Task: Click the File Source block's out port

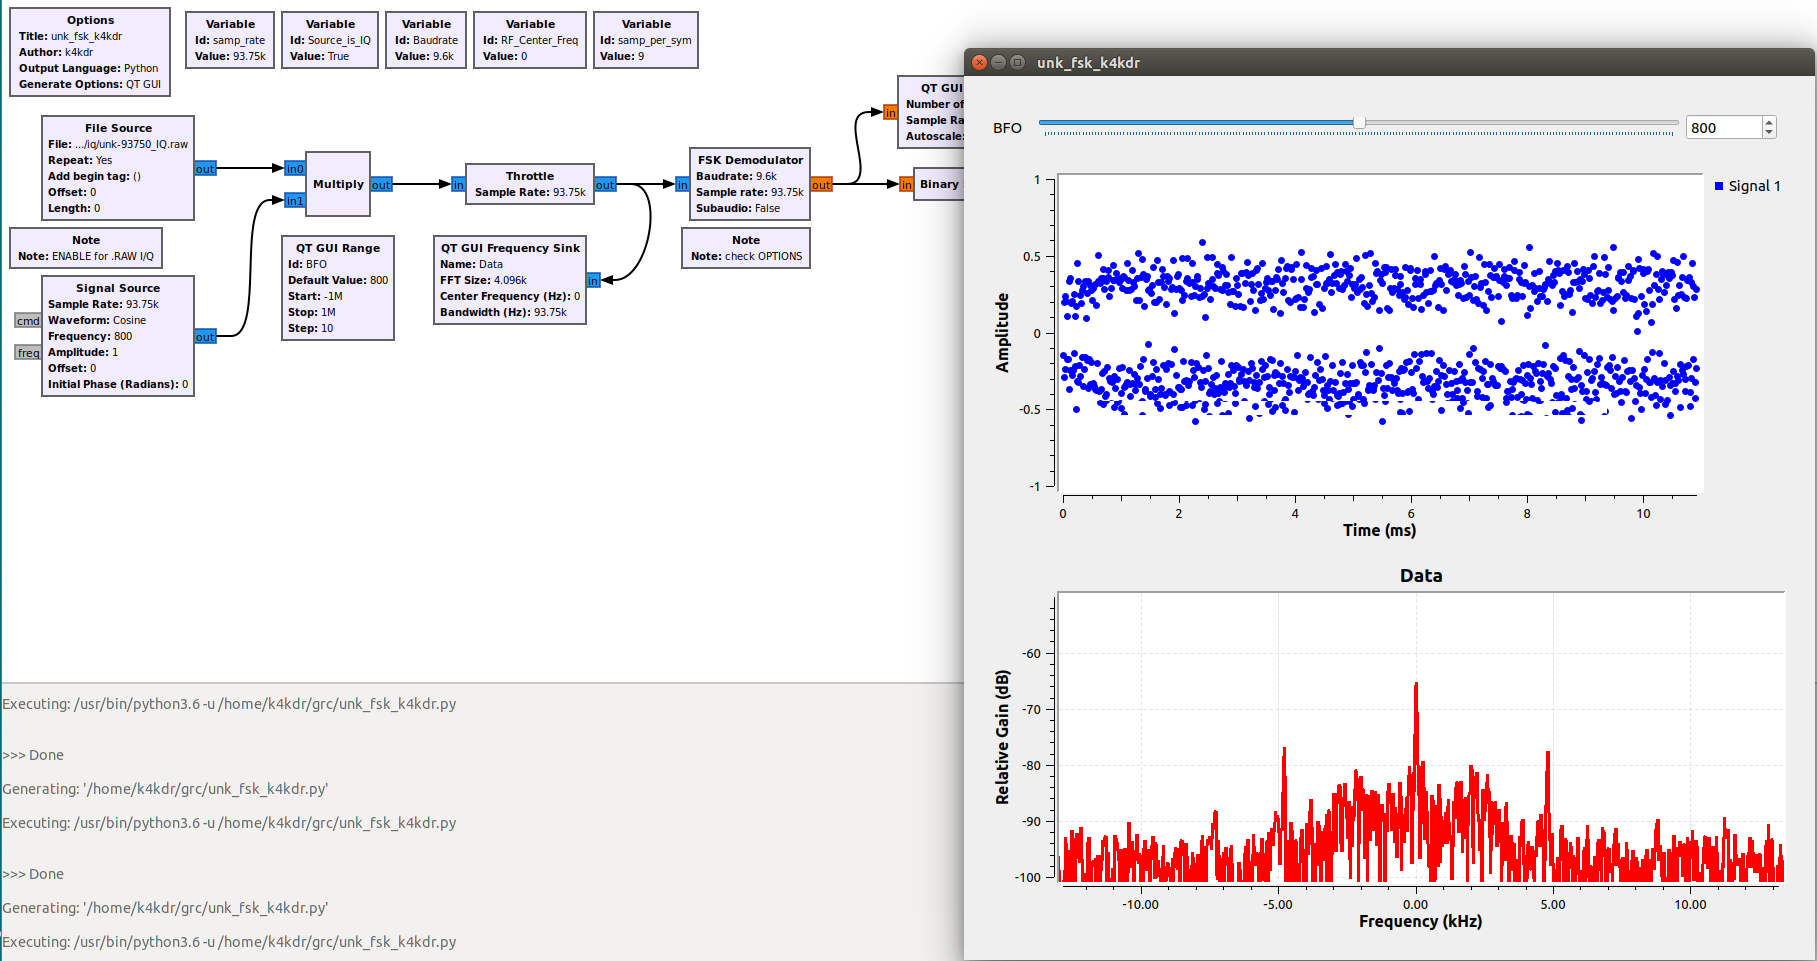Action: click(x=205, y=169)
